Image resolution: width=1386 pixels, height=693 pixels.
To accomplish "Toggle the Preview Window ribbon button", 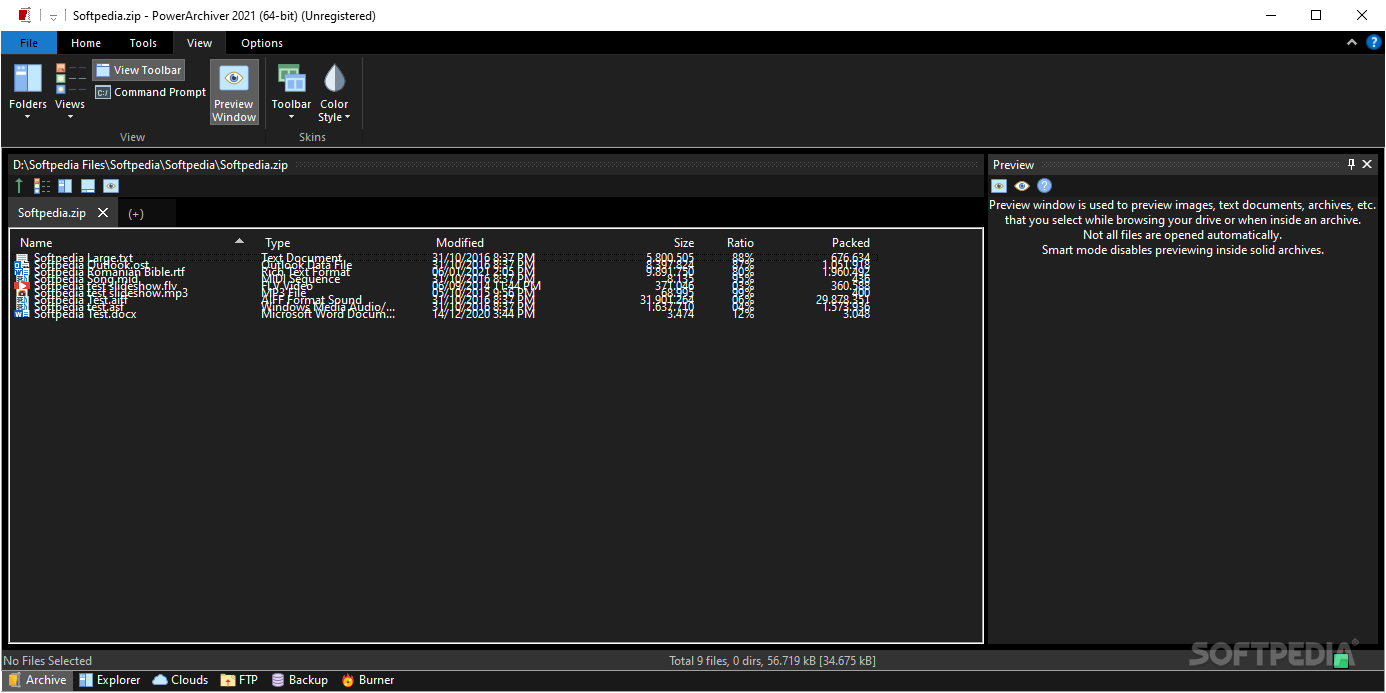I will coord(234,92).
